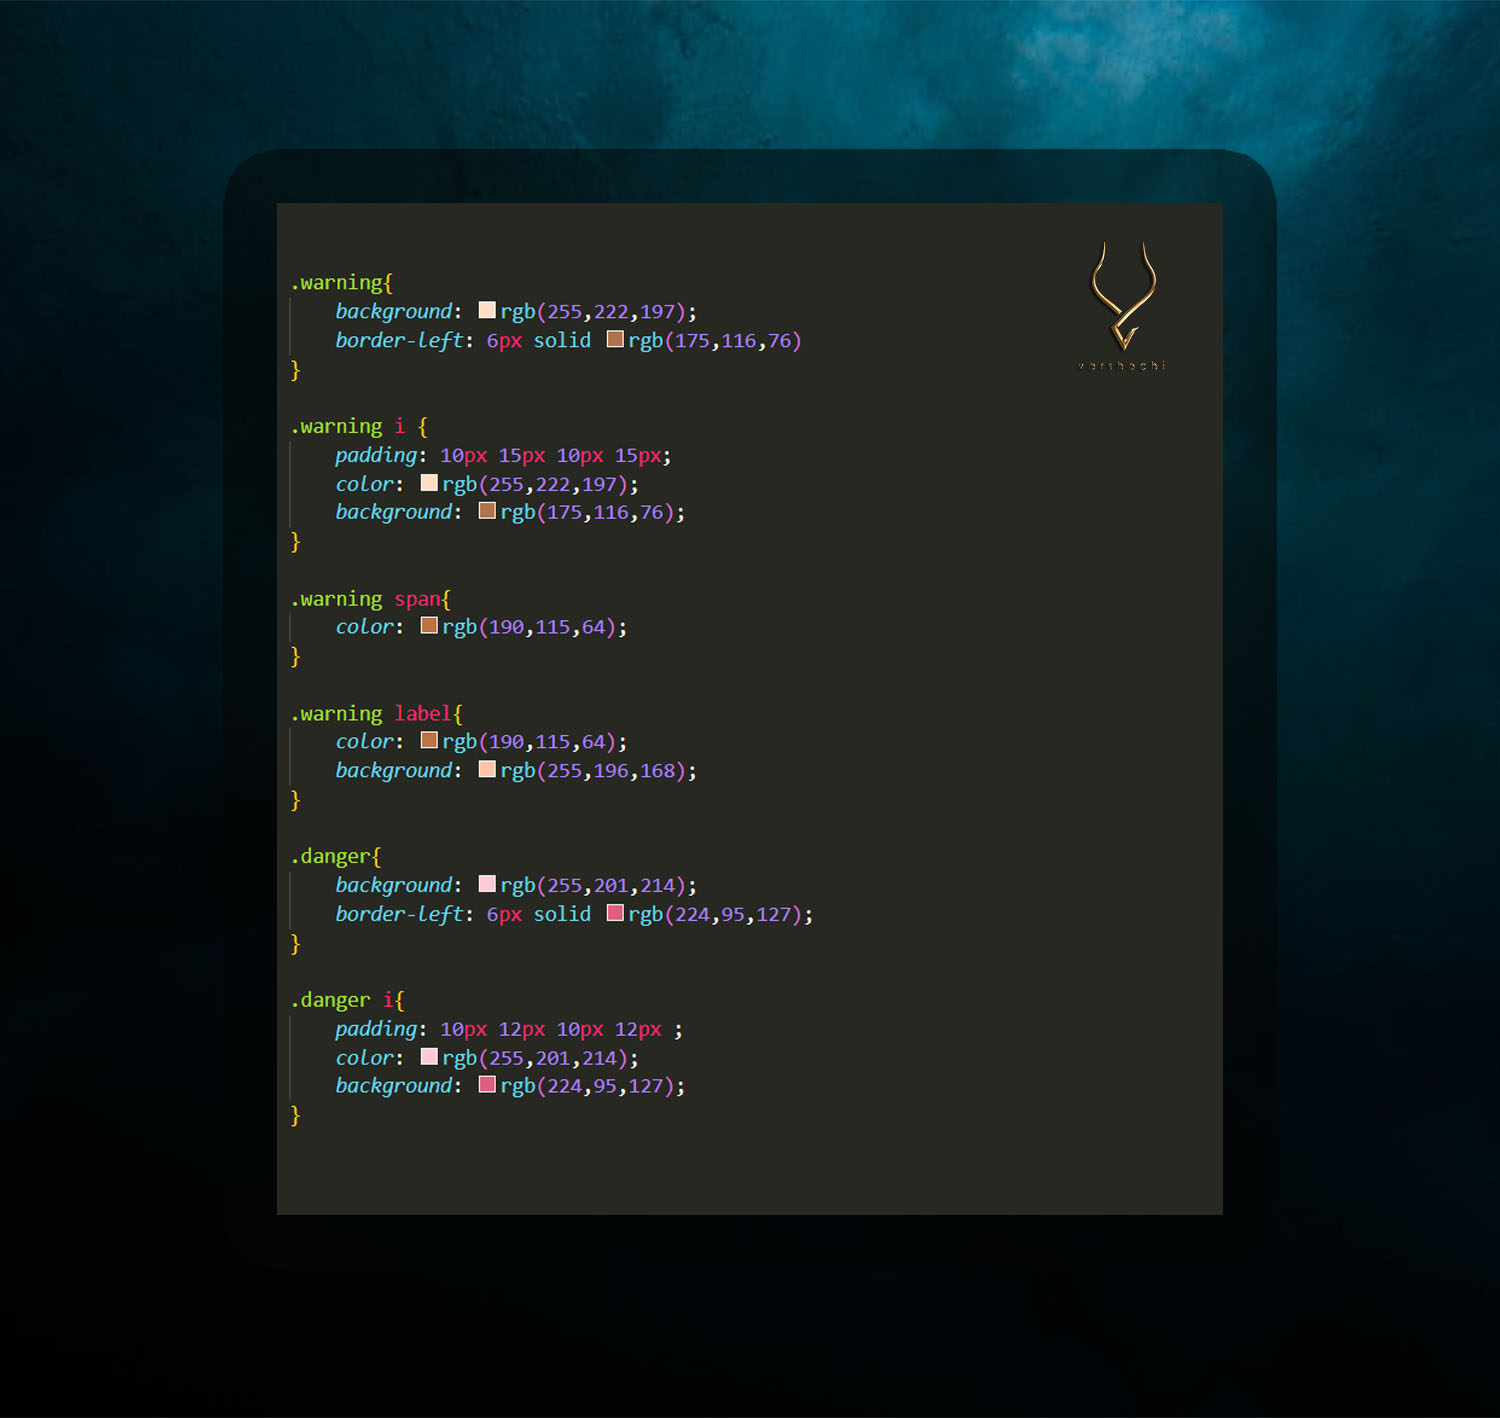This screenshot has height=1418, width=1500.
Task: Click the ".warning label" selector text
Action: 376,714
